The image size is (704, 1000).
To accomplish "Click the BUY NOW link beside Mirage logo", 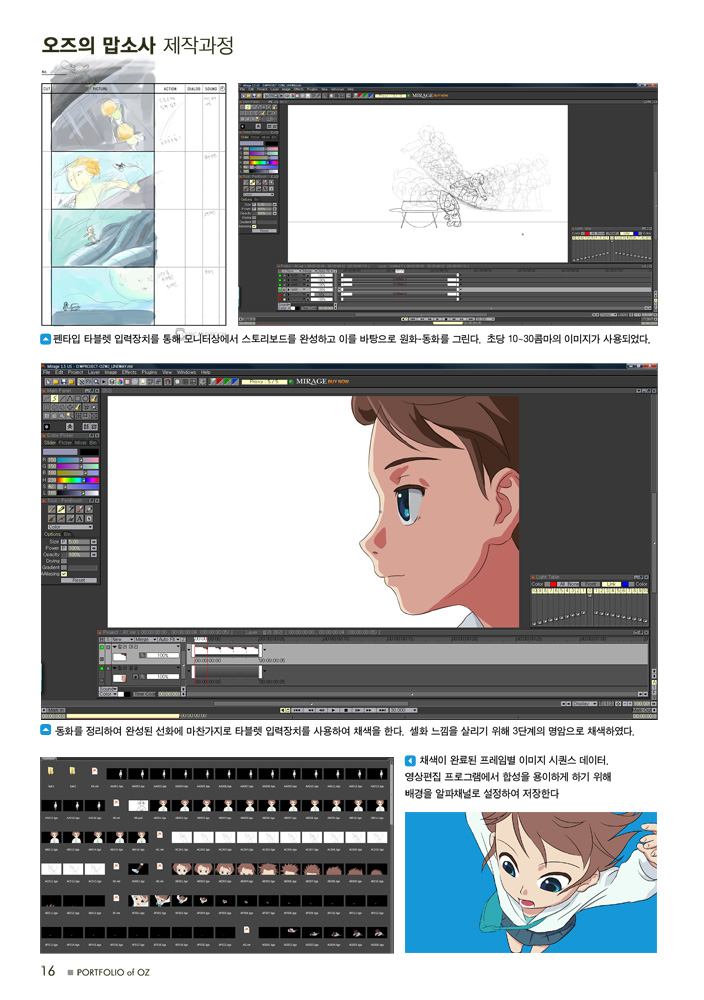I will [338, 381].
